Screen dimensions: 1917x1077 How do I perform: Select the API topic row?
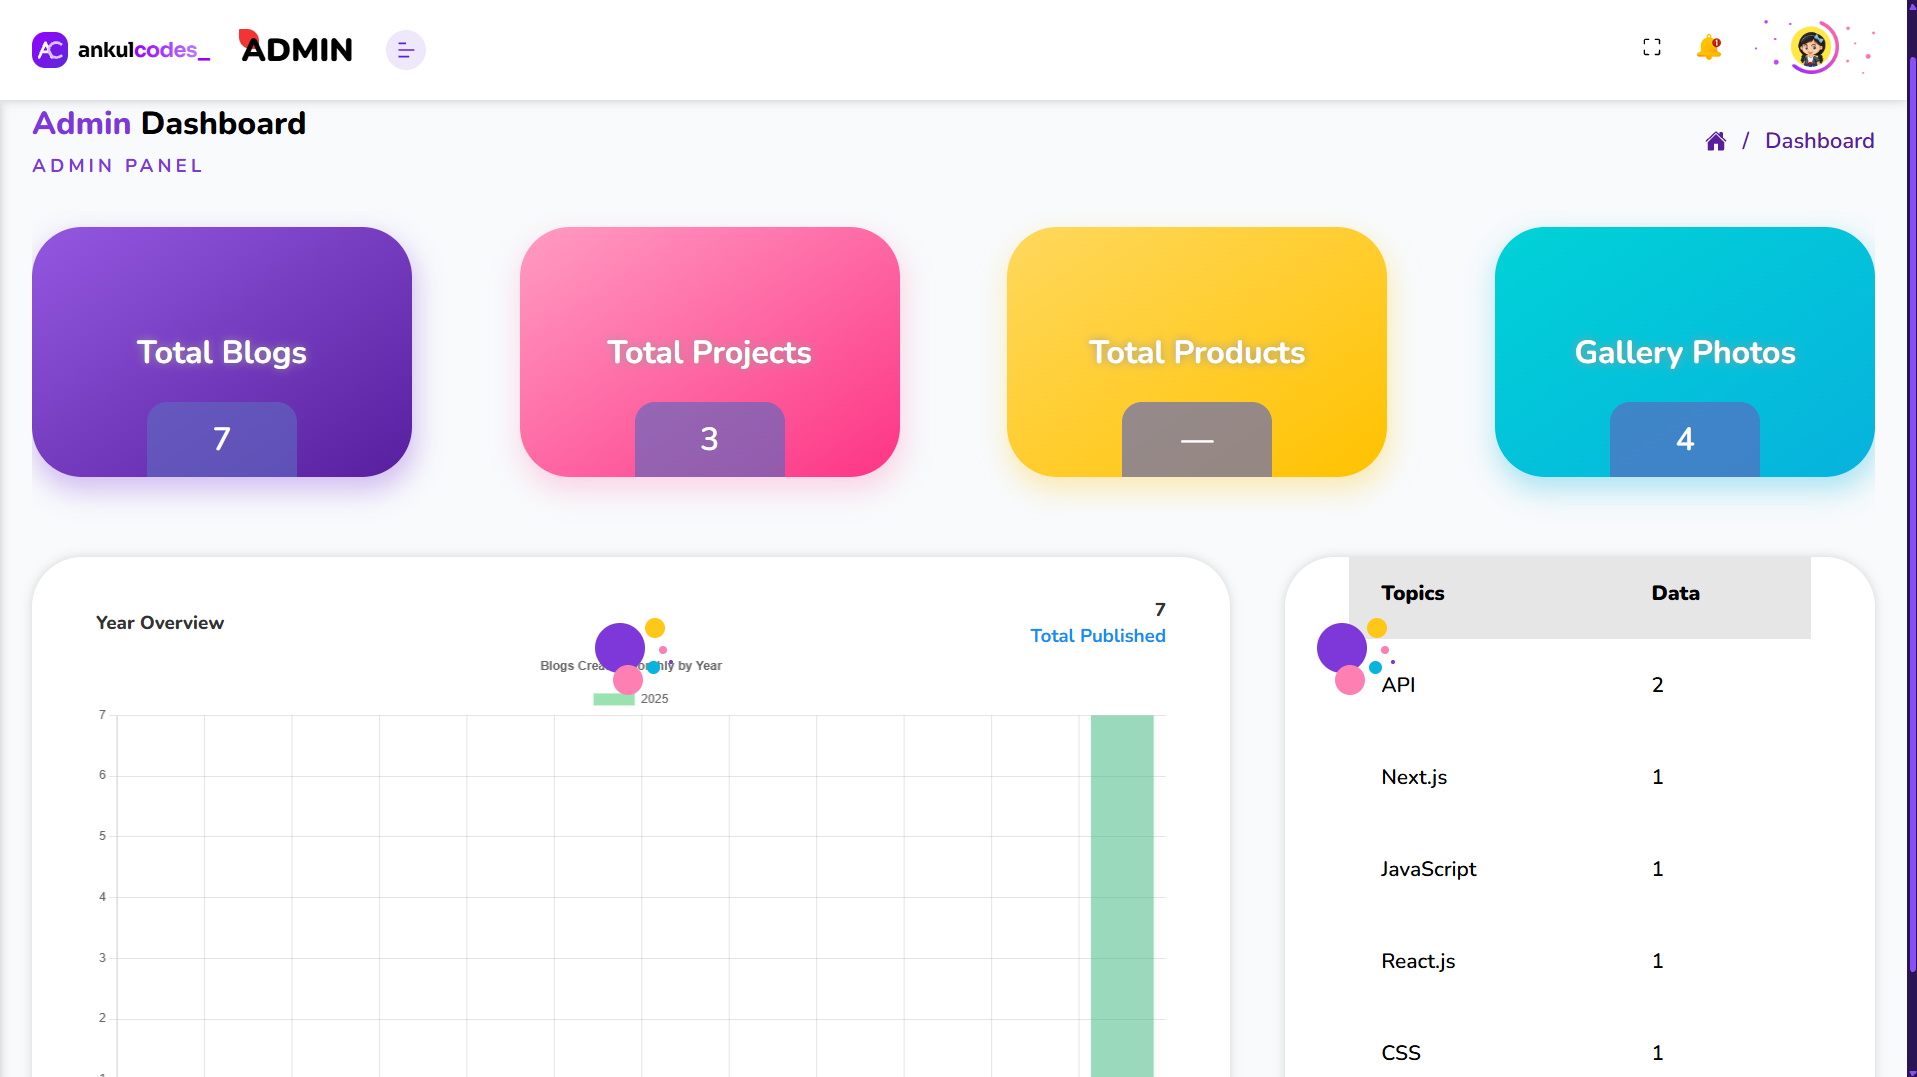pyautogui.click(x=1580, y=685)
